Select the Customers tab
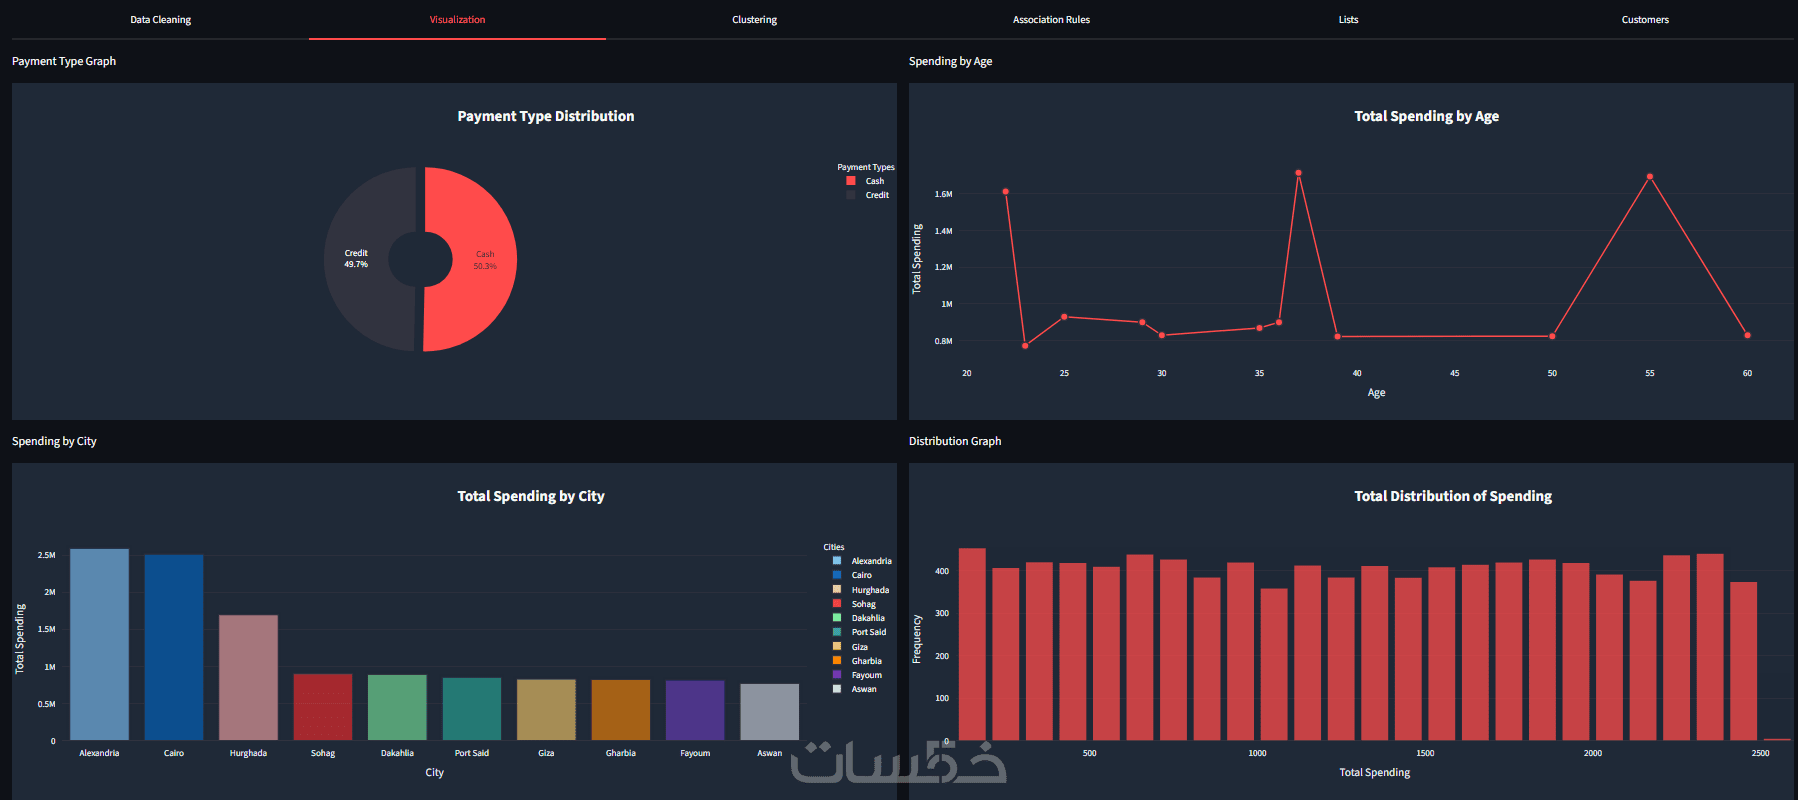This screenshot has width=1798, height=800. [x=1645, y=20]
